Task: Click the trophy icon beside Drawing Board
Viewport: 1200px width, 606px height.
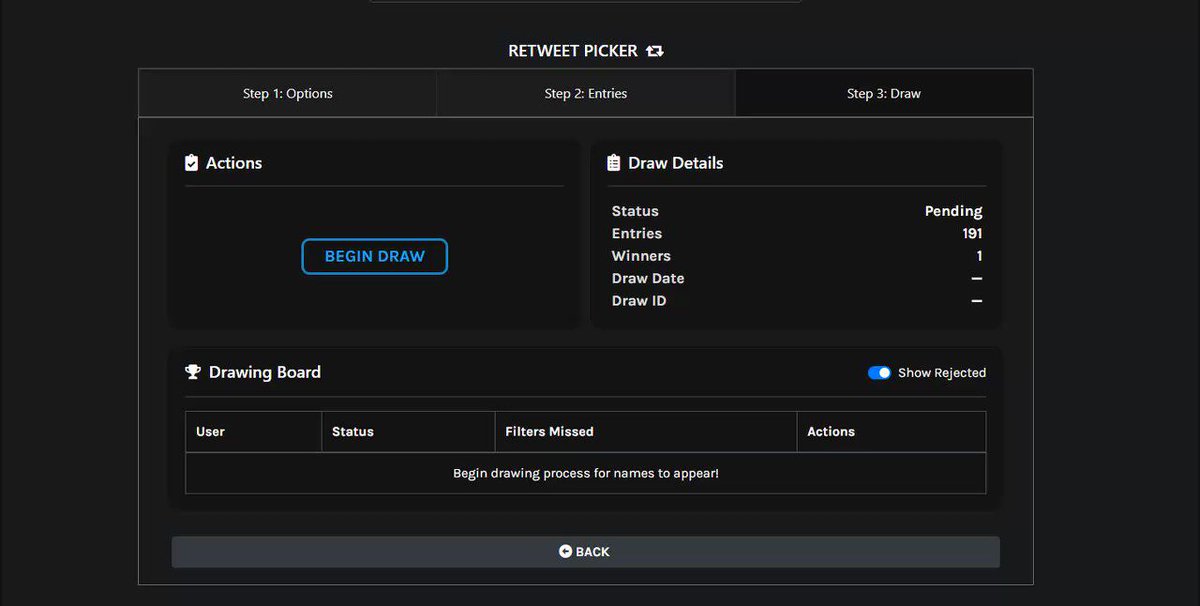Action: [x=193, y=372]
